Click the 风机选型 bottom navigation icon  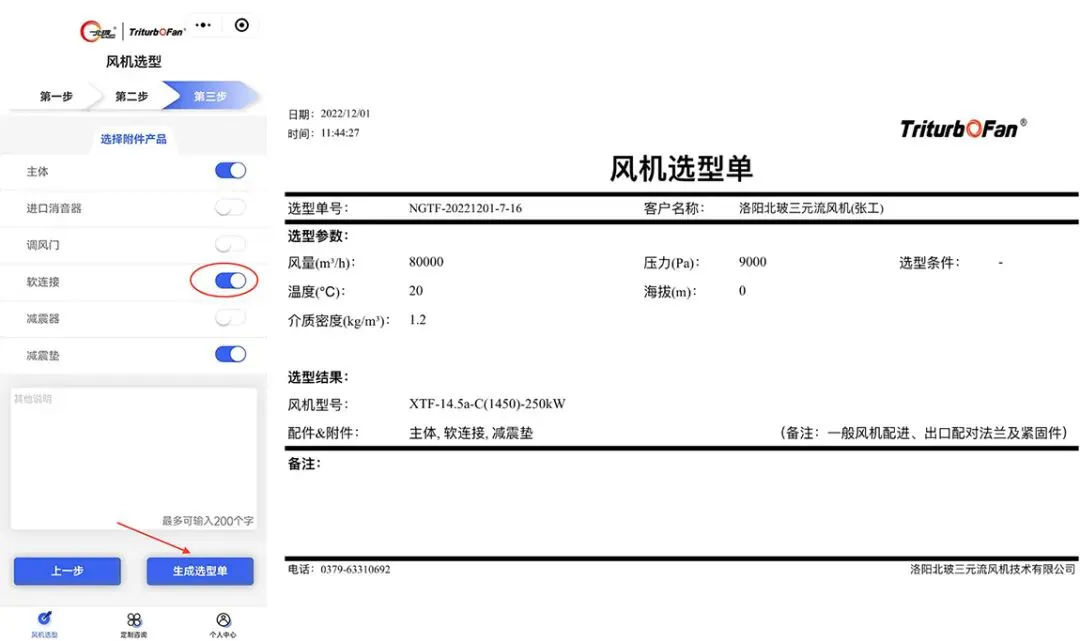coord(44,620)
